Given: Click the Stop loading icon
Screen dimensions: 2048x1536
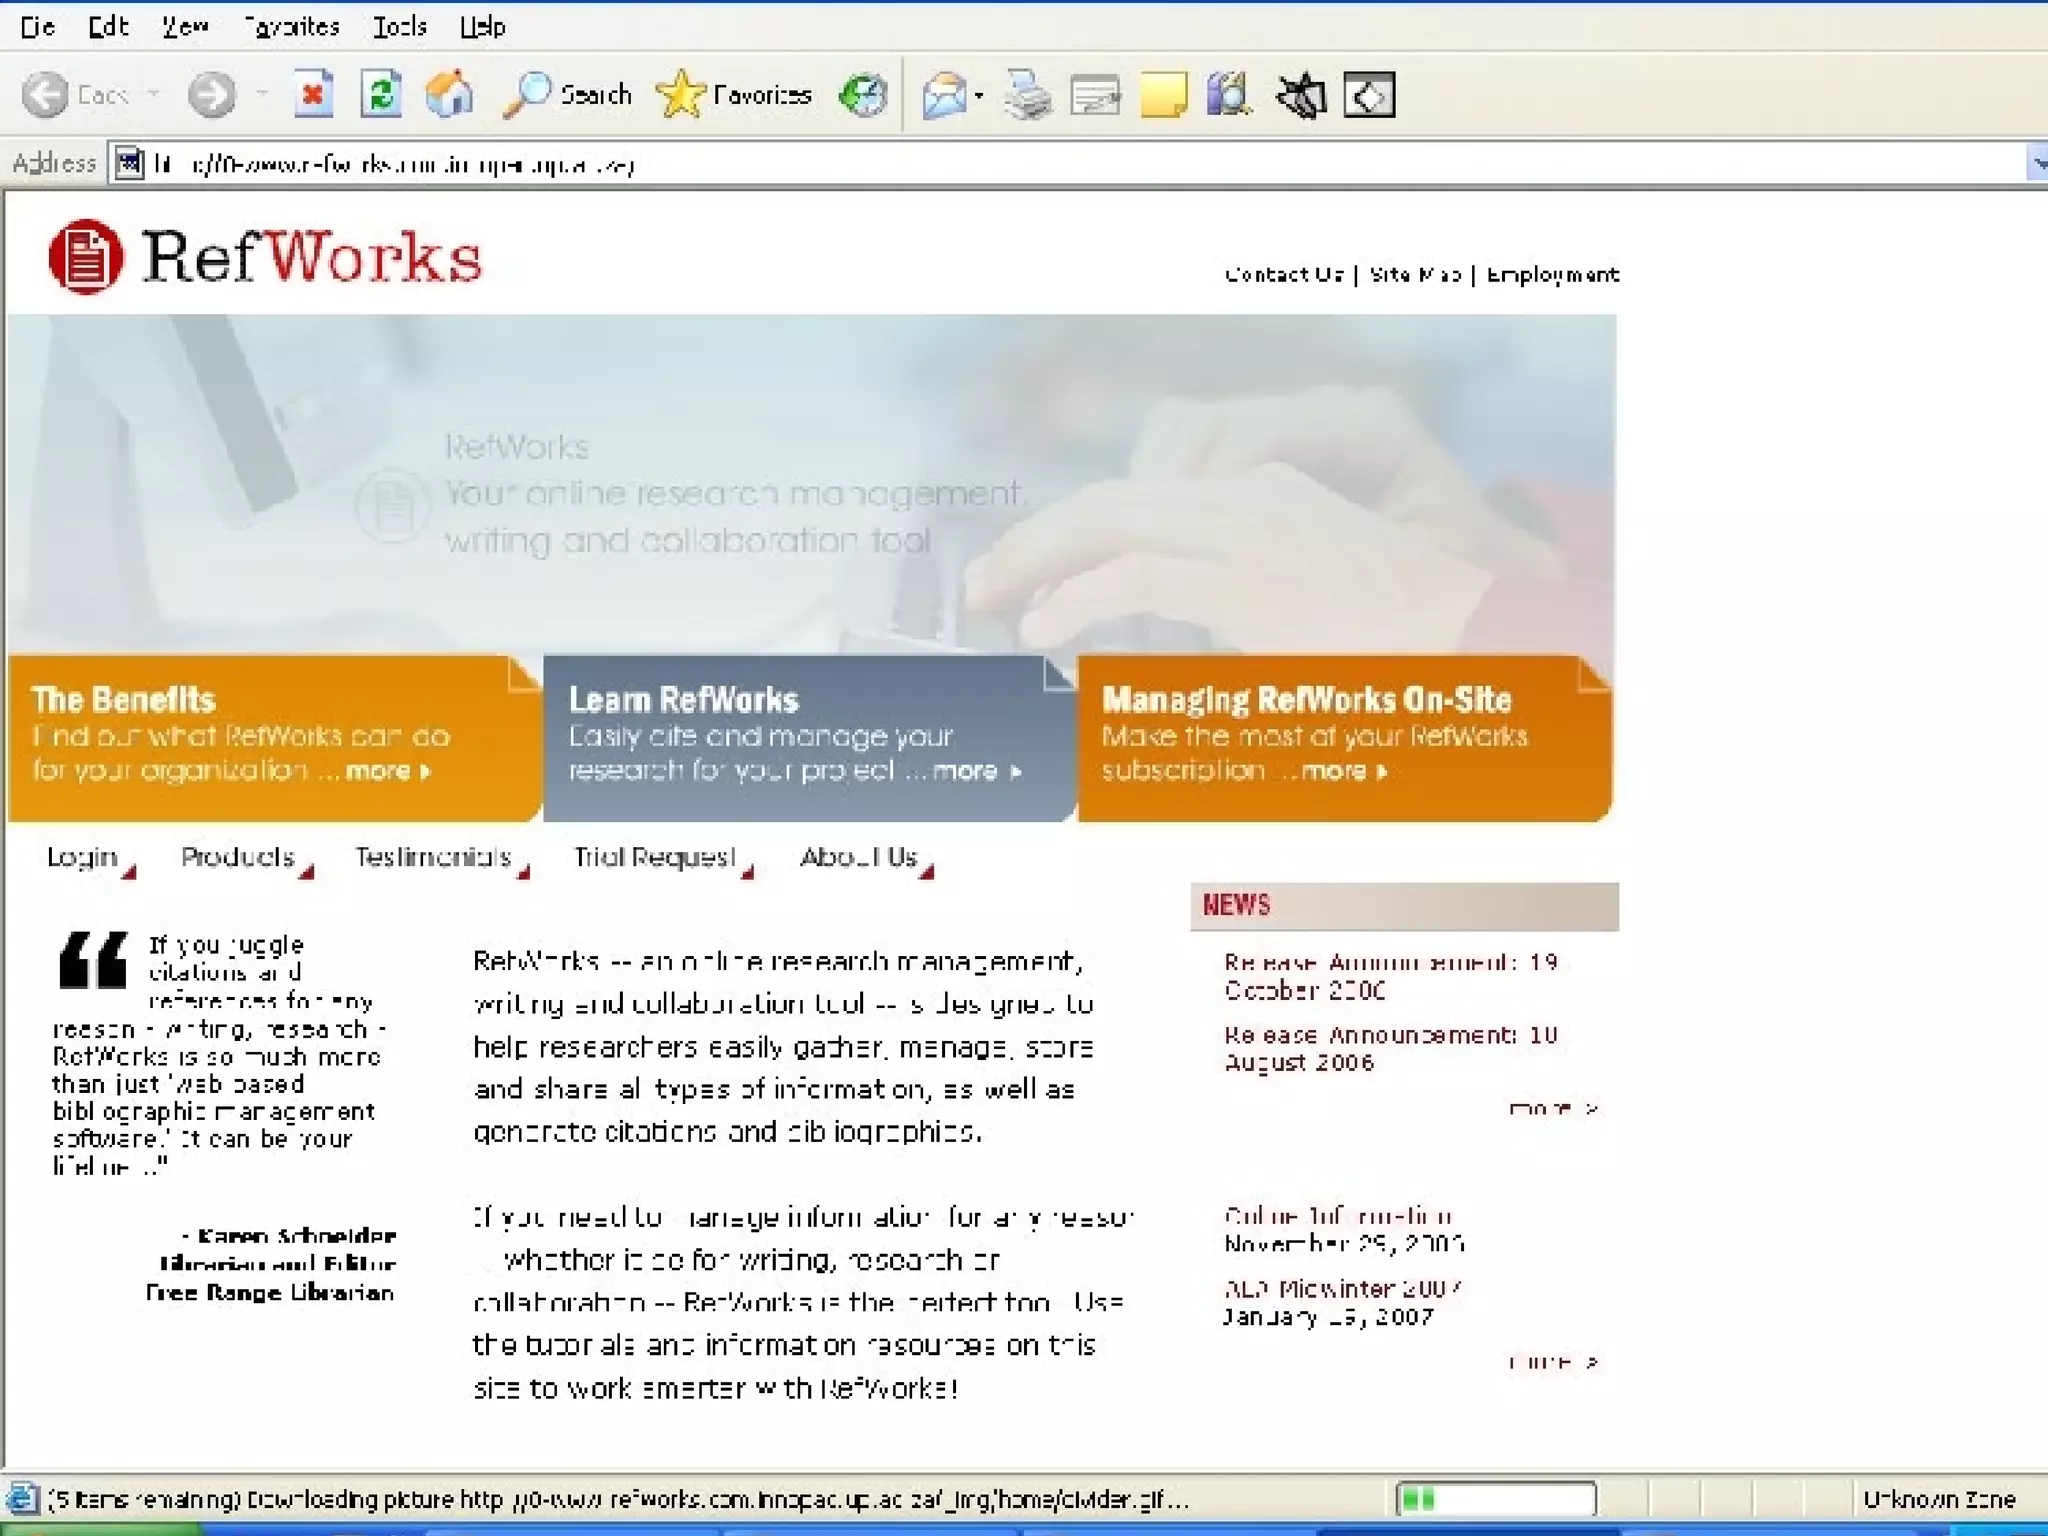Looking at the screenshot, I should click(x=313, y=96).
